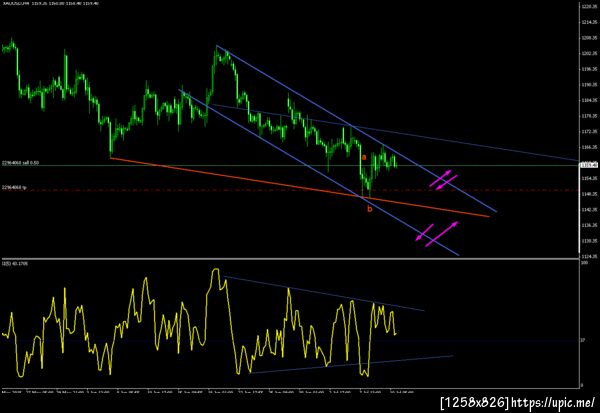Select the orange support trendline
Screen dimensions: 600x413
tap(300, 187)
